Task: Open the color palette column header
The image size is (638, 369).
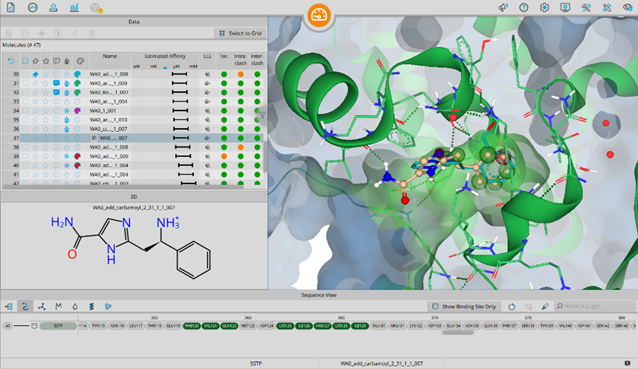Action: pos(80,61)
